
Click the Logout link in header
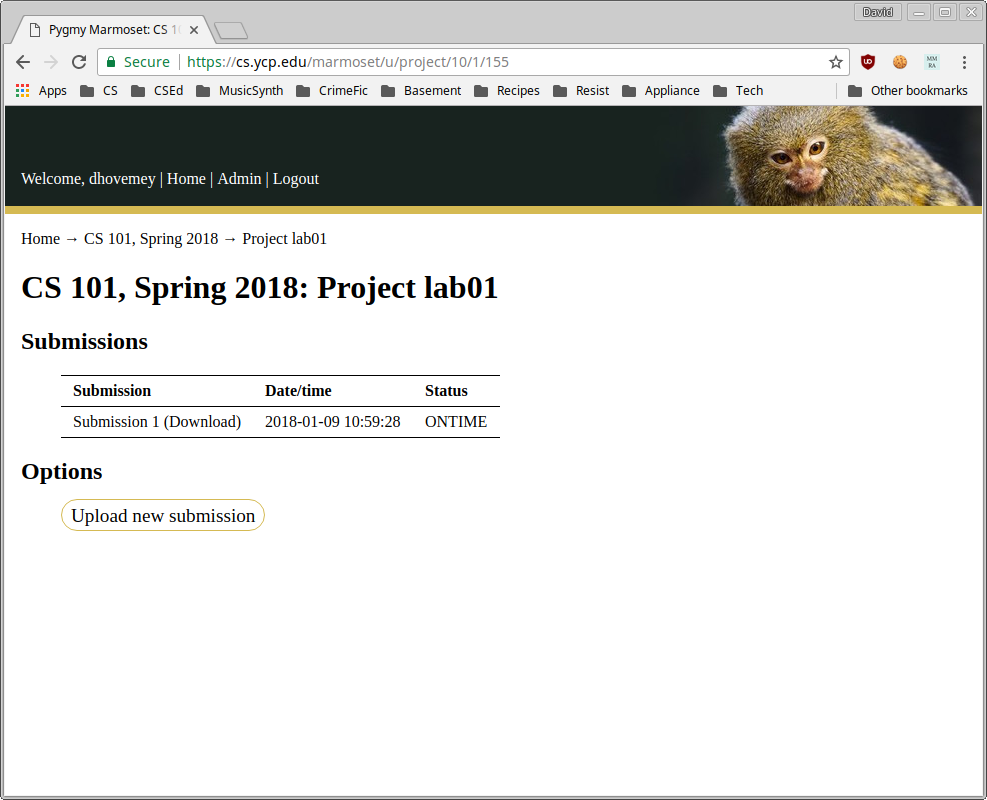[x=296, y=179]
